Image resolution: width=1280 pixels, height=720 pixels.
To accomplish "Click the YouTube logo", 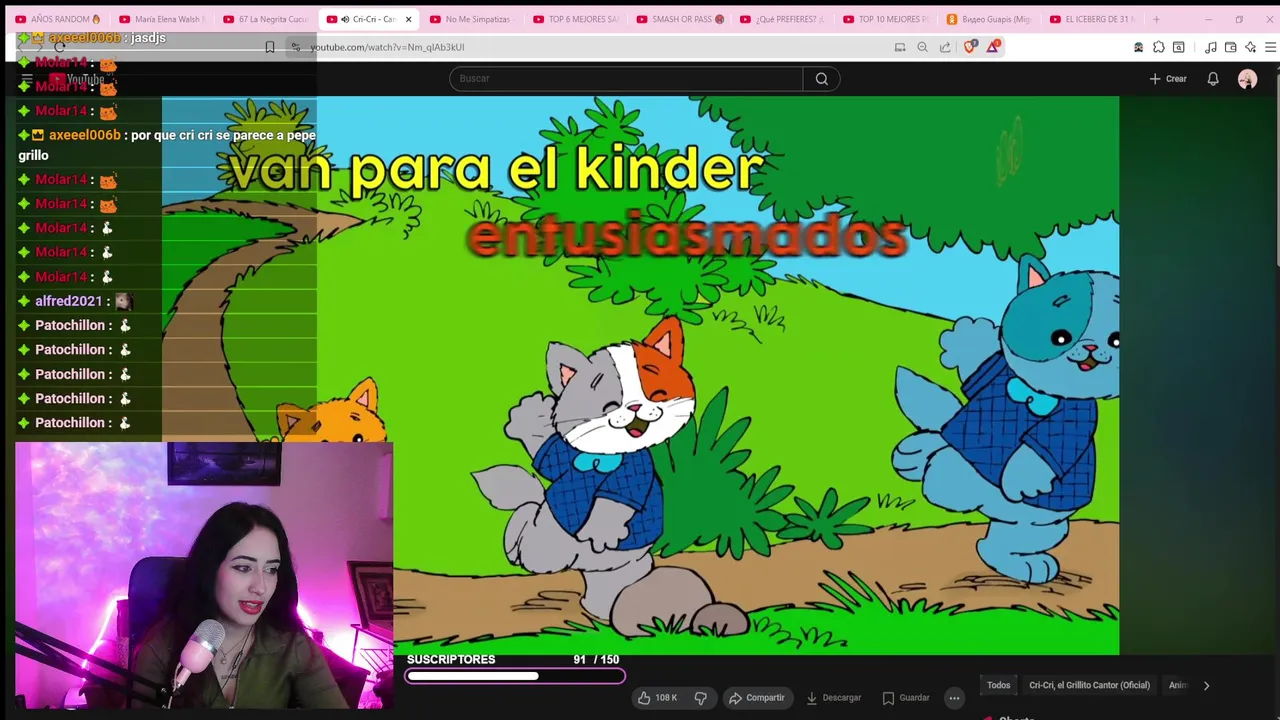I will 77,79.
